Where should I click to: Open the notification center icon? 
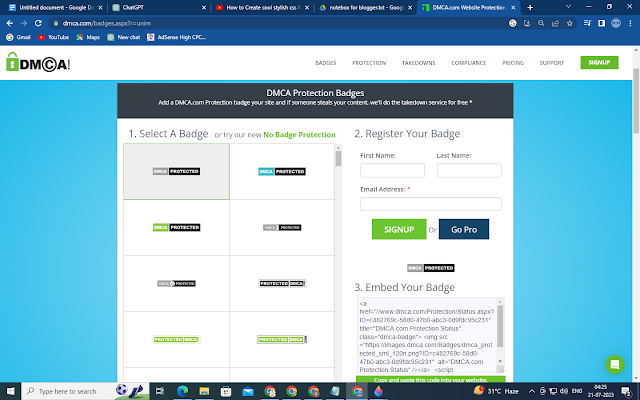tap(627, 391)
